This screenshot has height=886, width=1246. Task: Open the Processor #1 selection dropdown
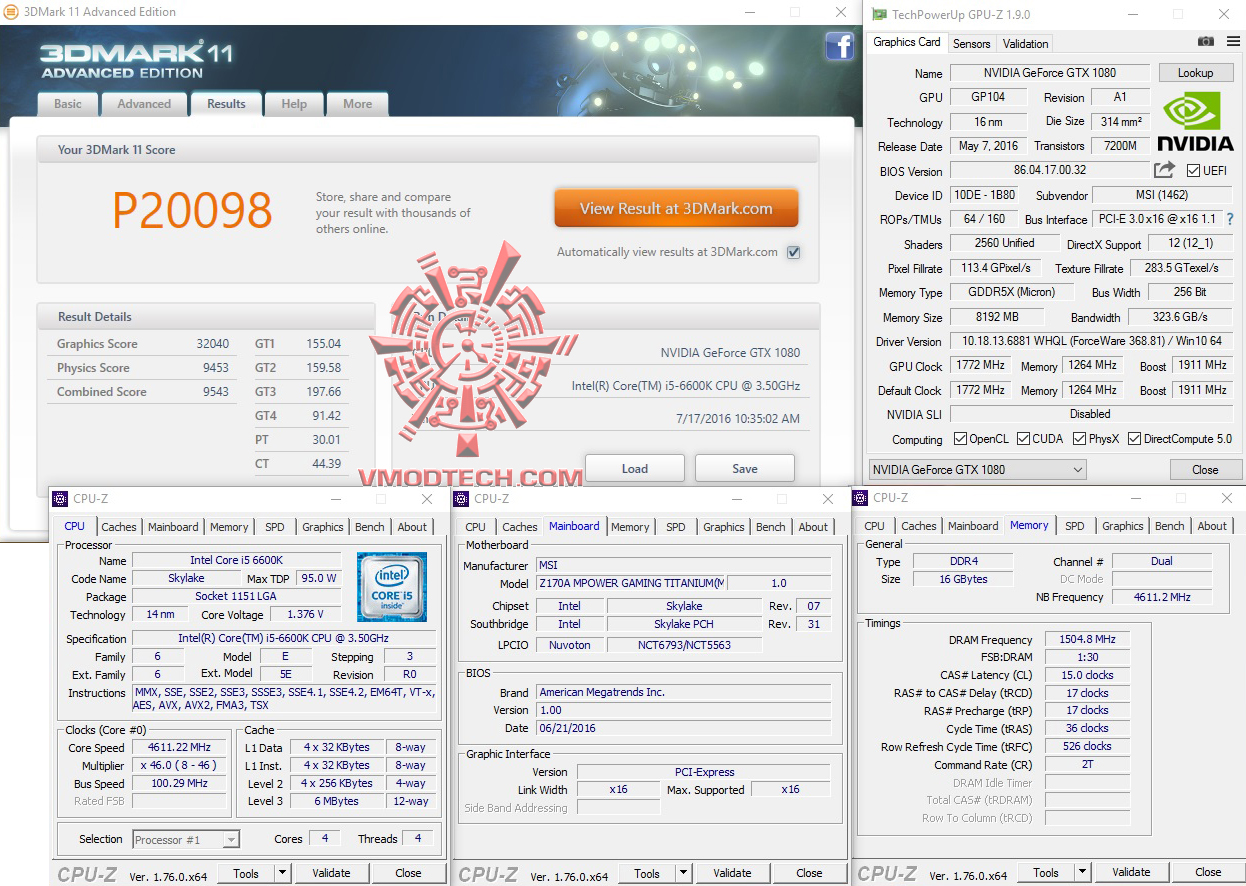[229, 839]
